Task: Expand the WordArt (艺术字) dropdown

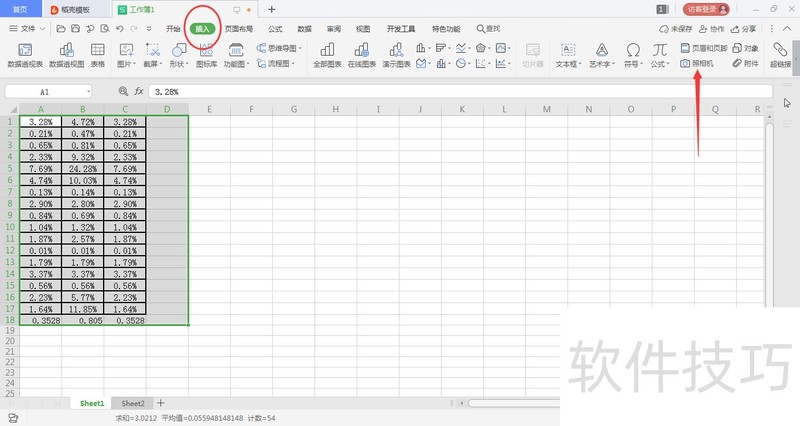Action: [614, 64]
